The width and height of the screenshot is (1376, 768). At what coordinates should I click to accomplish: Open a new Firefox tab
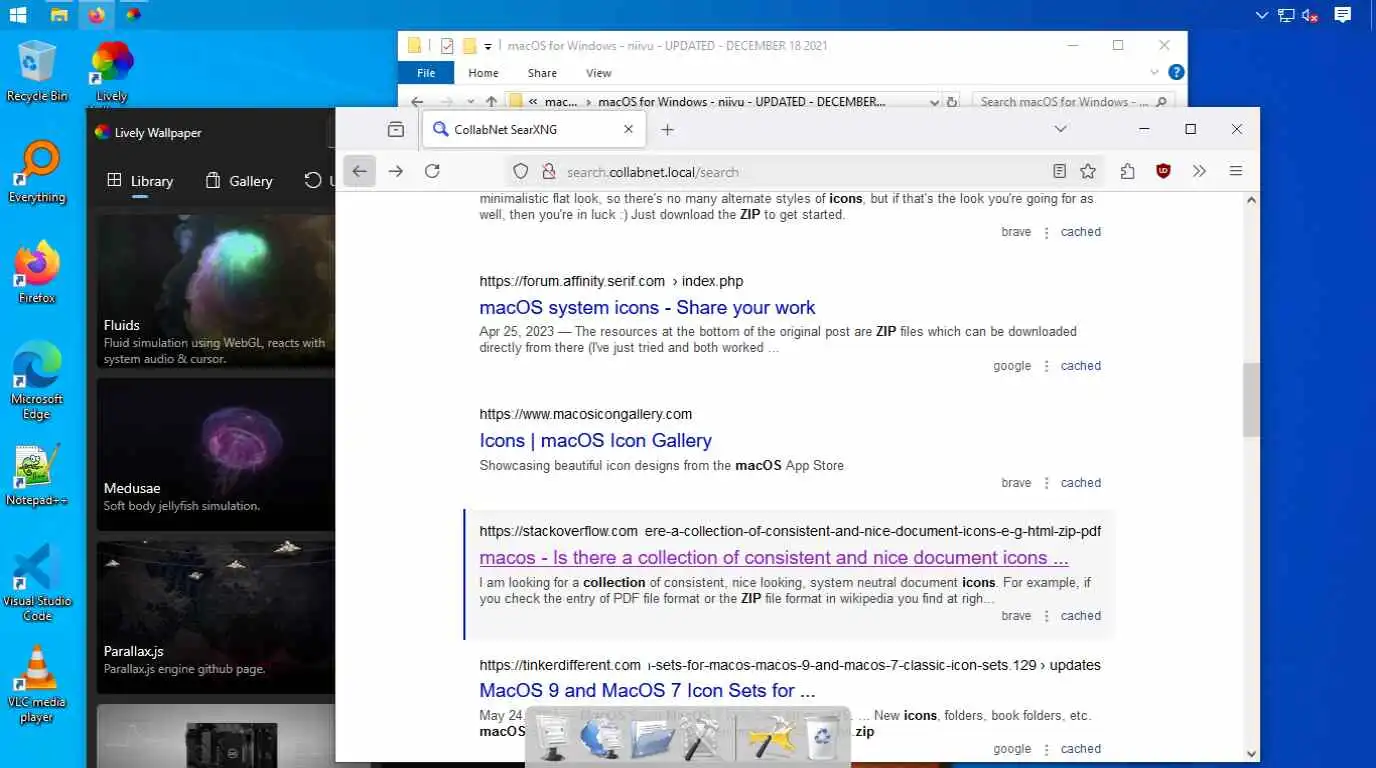(668, 129)
